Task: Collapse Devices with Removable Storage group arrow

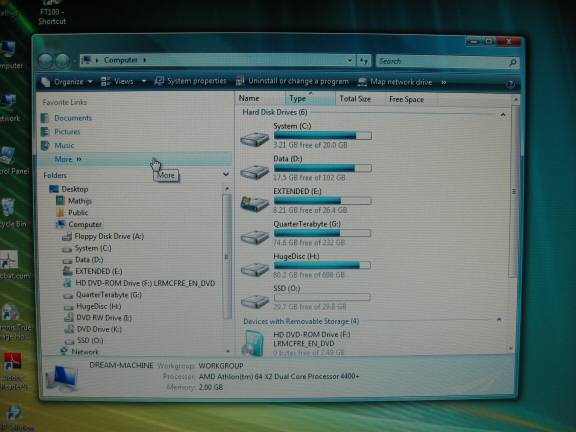Action: (499, 320)
